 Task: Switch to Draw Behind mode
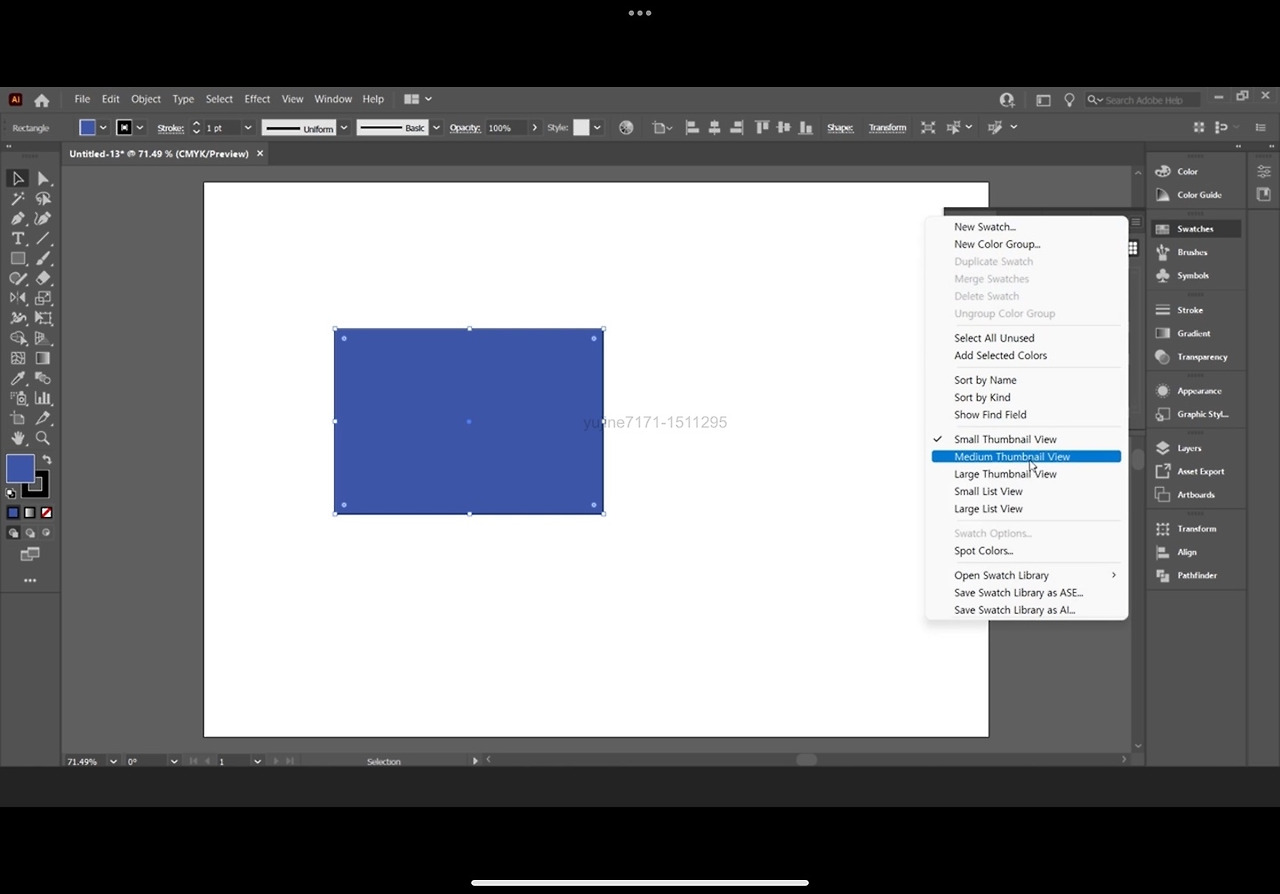(x=30, y=533)
